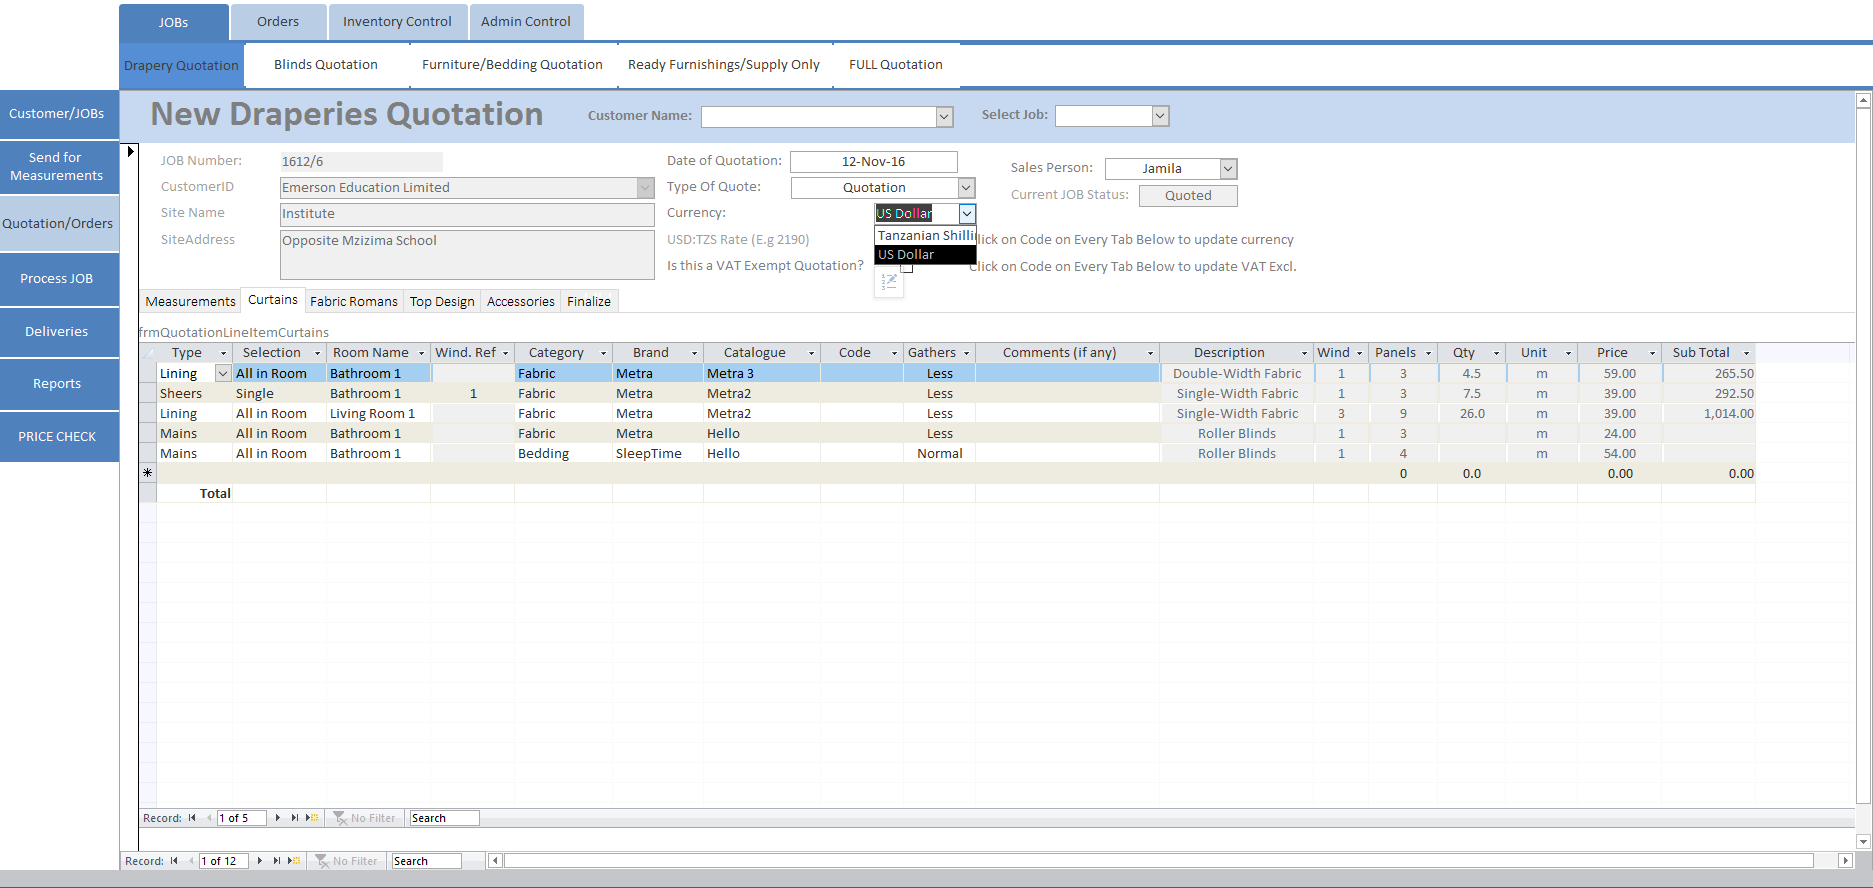Go to next record in curtains subform

(x=278, y=818)
